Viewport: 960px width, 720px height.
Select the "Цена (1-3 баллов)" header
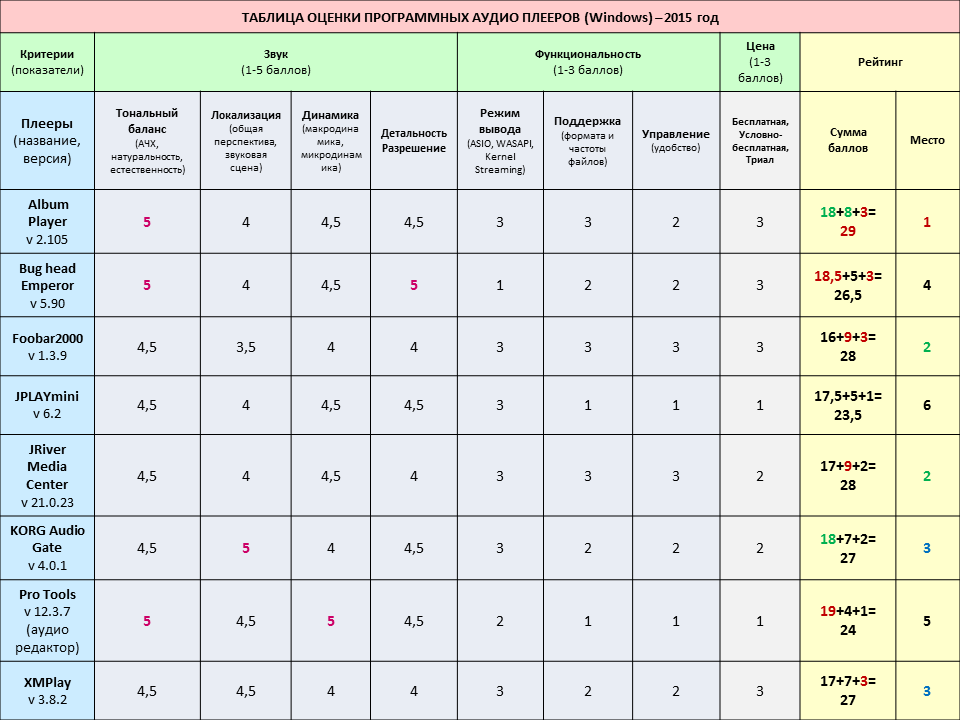760,62
